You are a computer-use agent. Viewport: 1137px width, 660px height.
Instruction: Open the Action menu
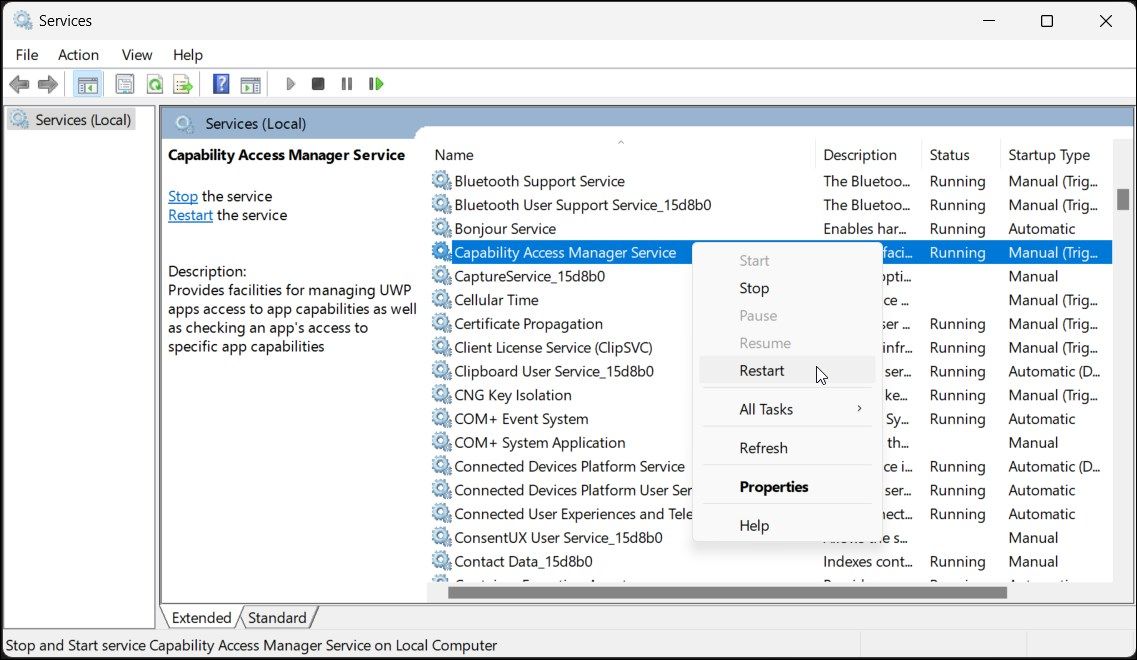[78, 55]
